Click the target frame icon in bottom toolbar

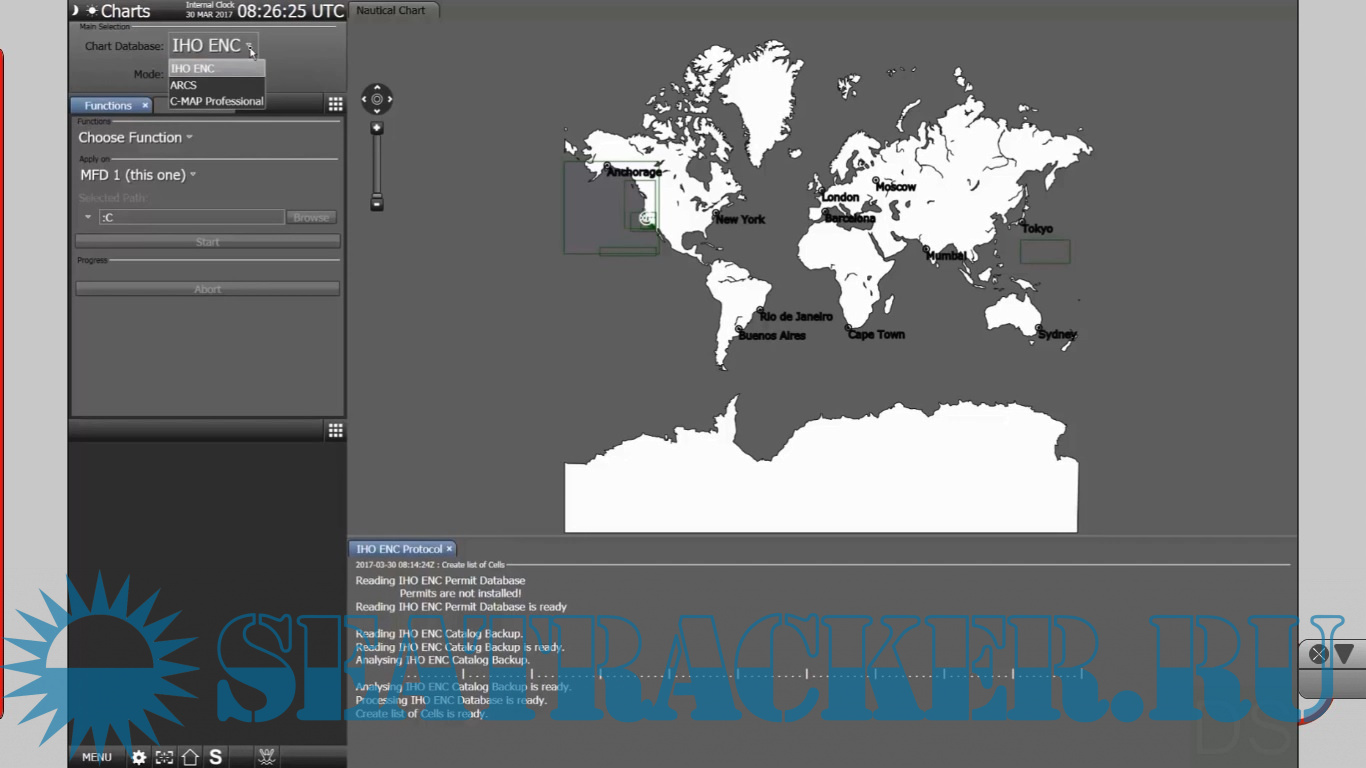(164, 757)
